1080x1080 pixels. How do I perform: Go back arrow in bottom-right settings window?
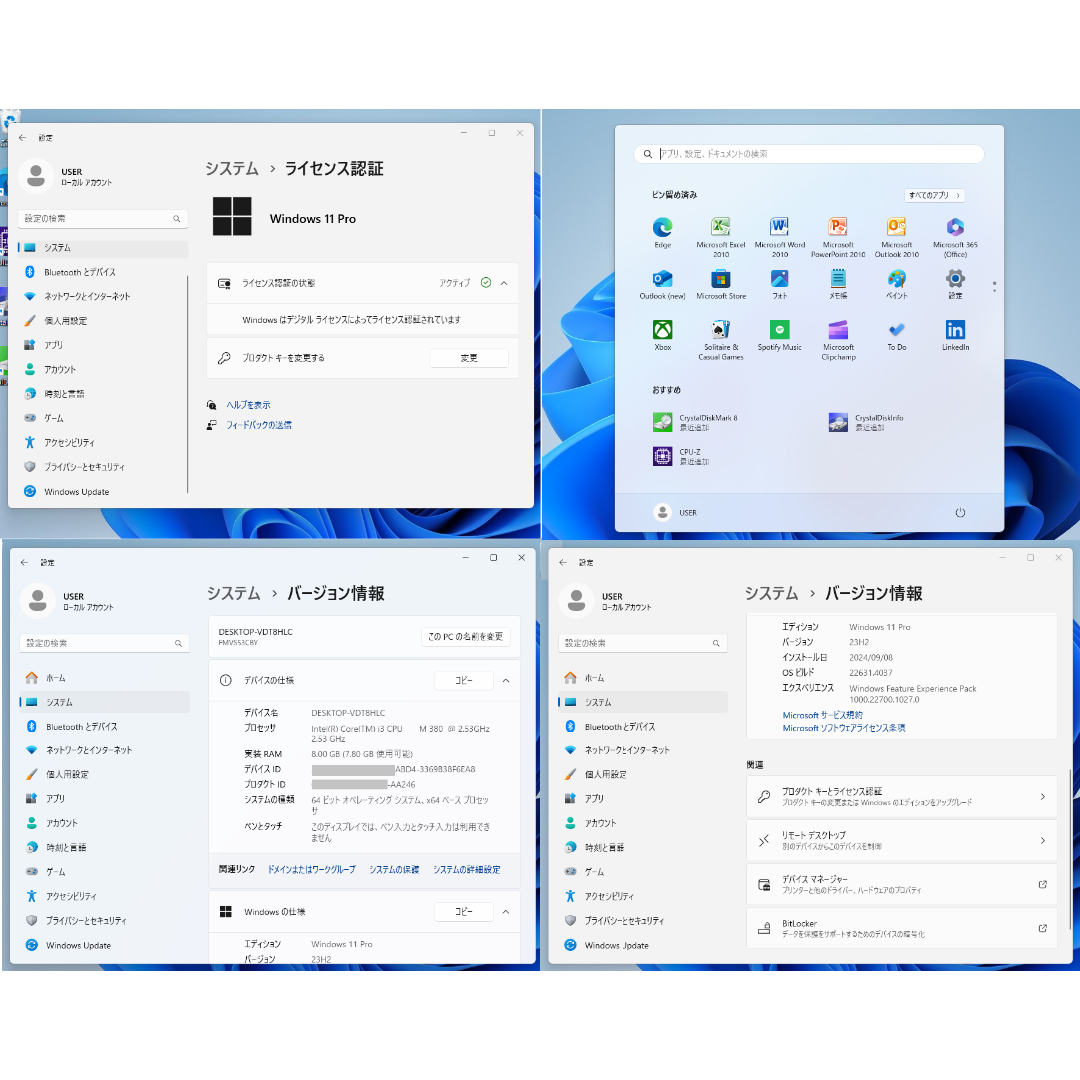click(563, 563)
